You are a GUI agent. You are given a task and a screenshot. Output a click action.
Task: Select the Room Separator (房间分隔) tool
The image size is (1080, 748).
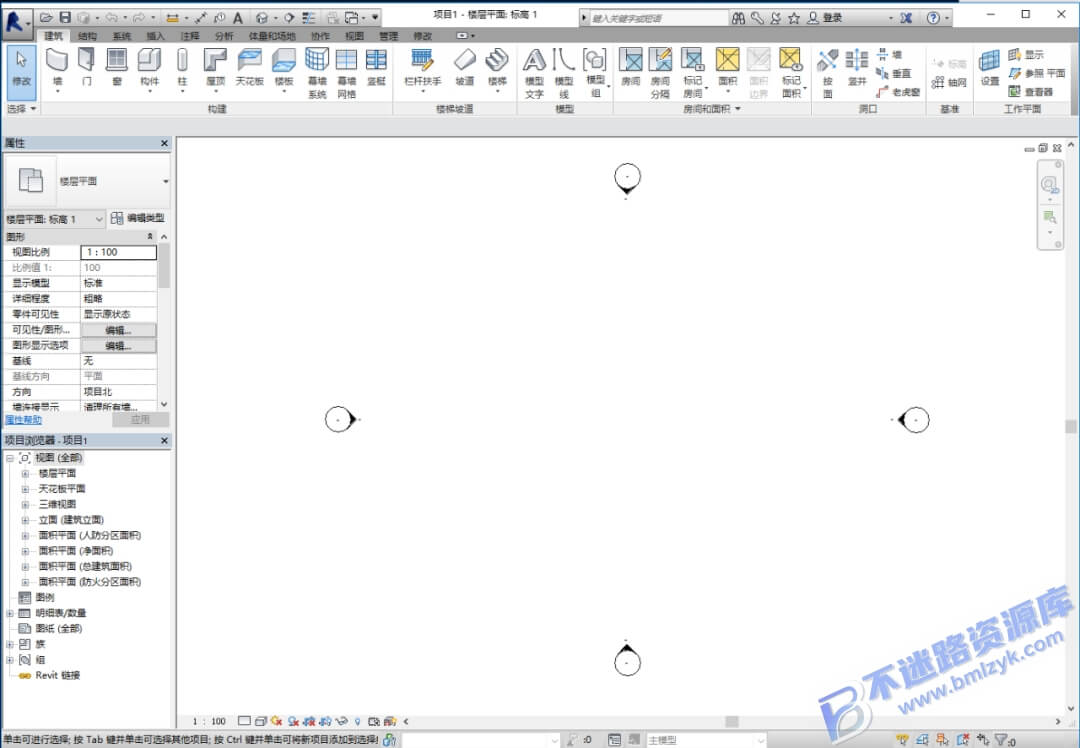click(x=661, y=73)
